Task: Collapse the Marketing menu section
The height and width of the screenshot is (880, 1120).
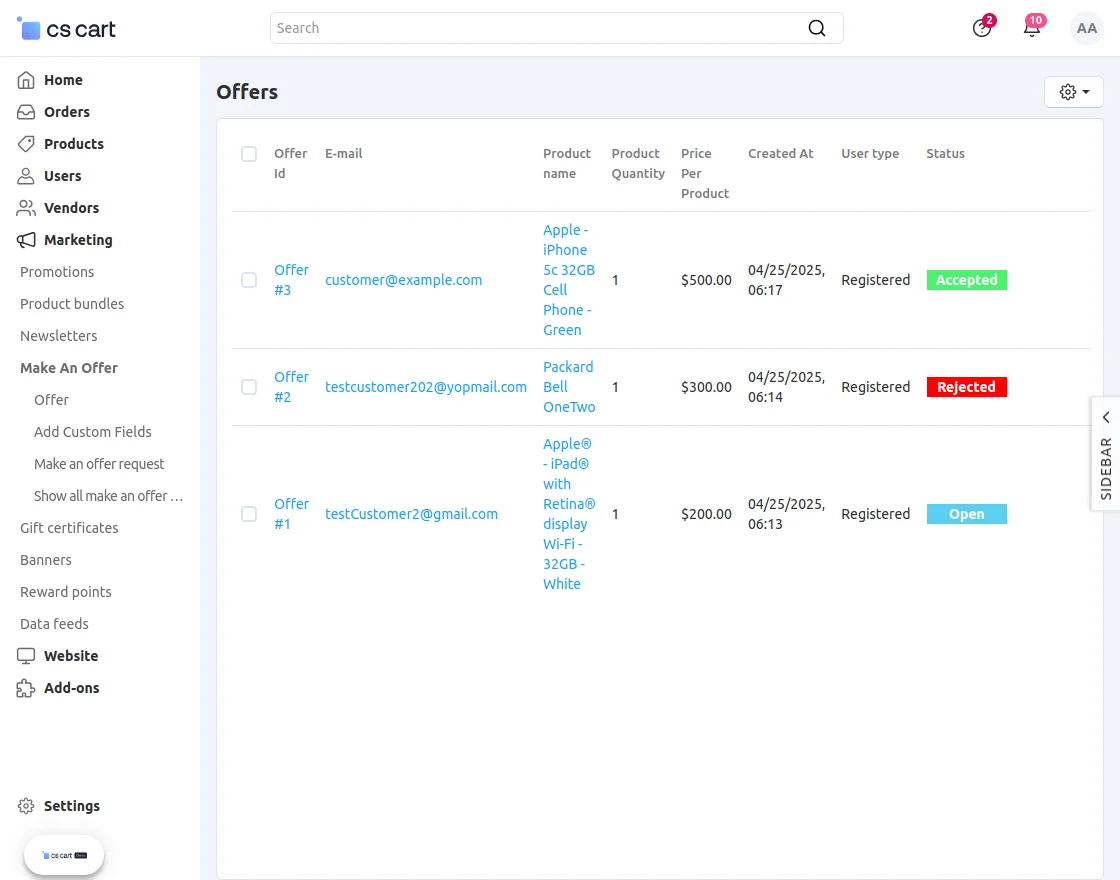Action: pos(78,240)
